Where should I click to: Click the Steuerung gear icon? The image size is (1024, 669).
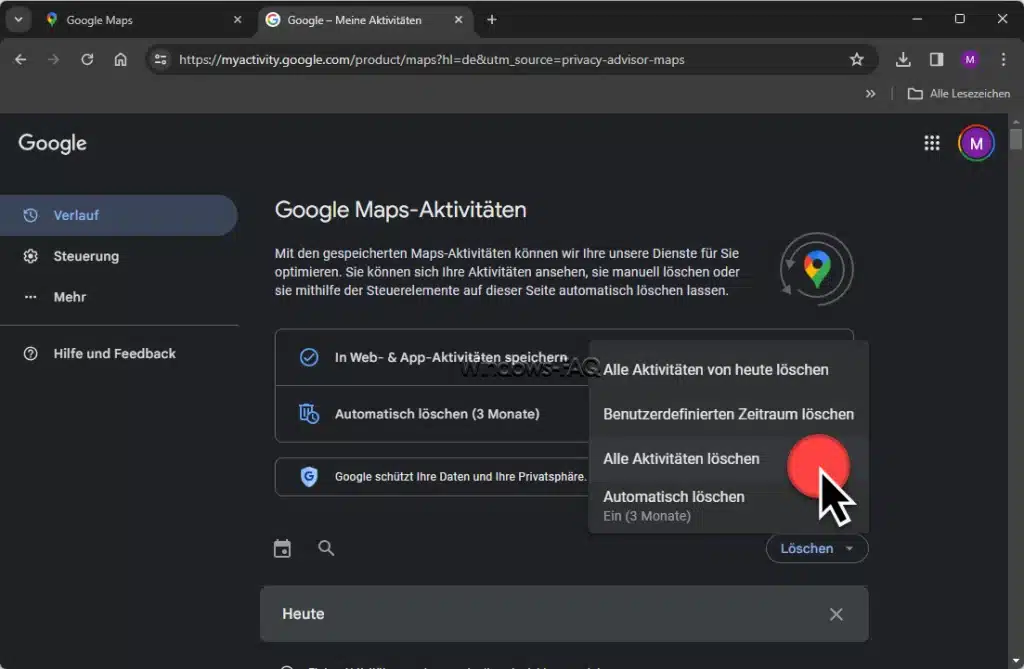click(30, 256)
